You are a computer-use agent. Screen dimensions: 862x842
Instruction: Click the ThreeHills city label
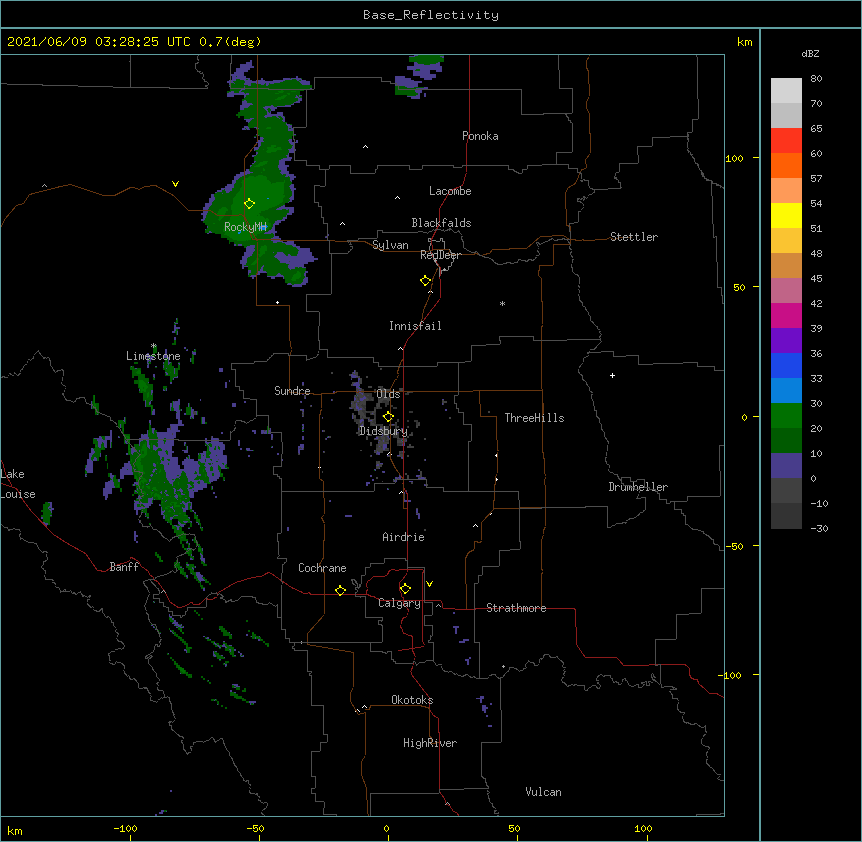[x=534, y=418]
